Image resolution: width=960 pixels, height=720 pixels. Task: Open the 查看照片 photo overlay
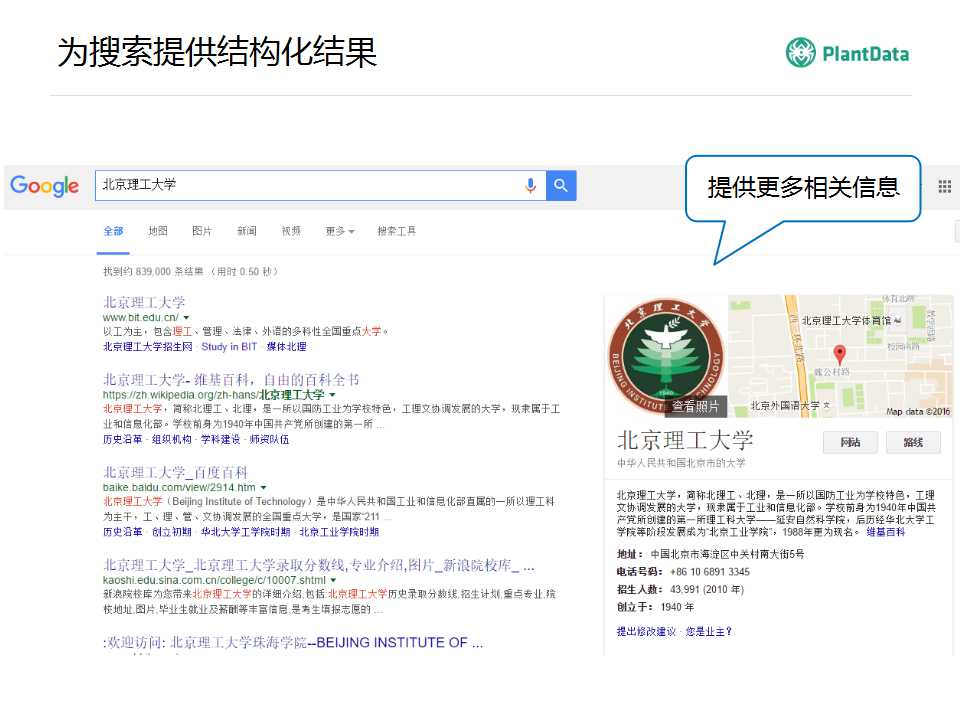(695, 406)
